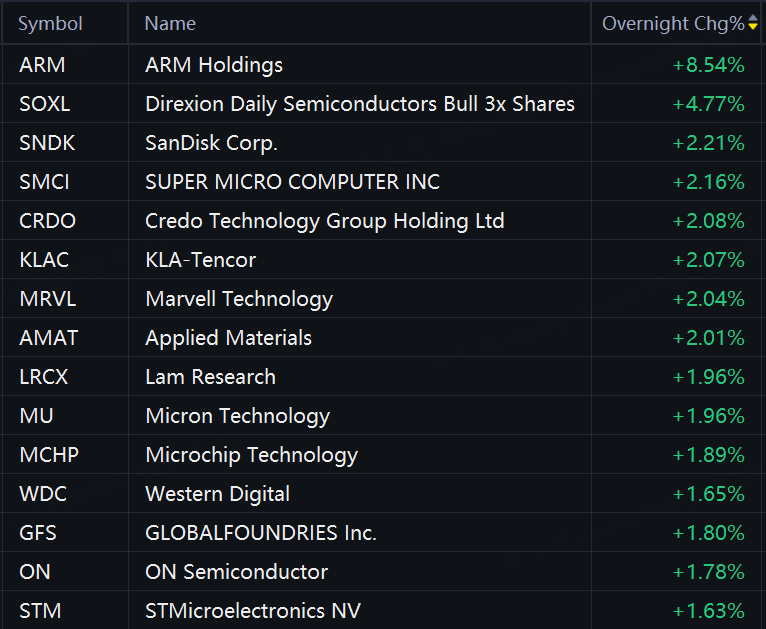
Task: Click the AMAT ticker symbol
Action: click(48, 338)
